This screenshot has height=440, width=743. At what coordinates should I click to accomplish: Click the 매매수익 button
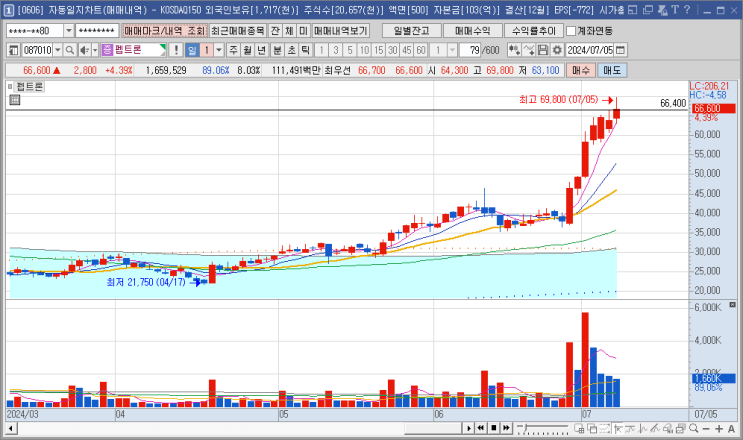click(472, 31)
